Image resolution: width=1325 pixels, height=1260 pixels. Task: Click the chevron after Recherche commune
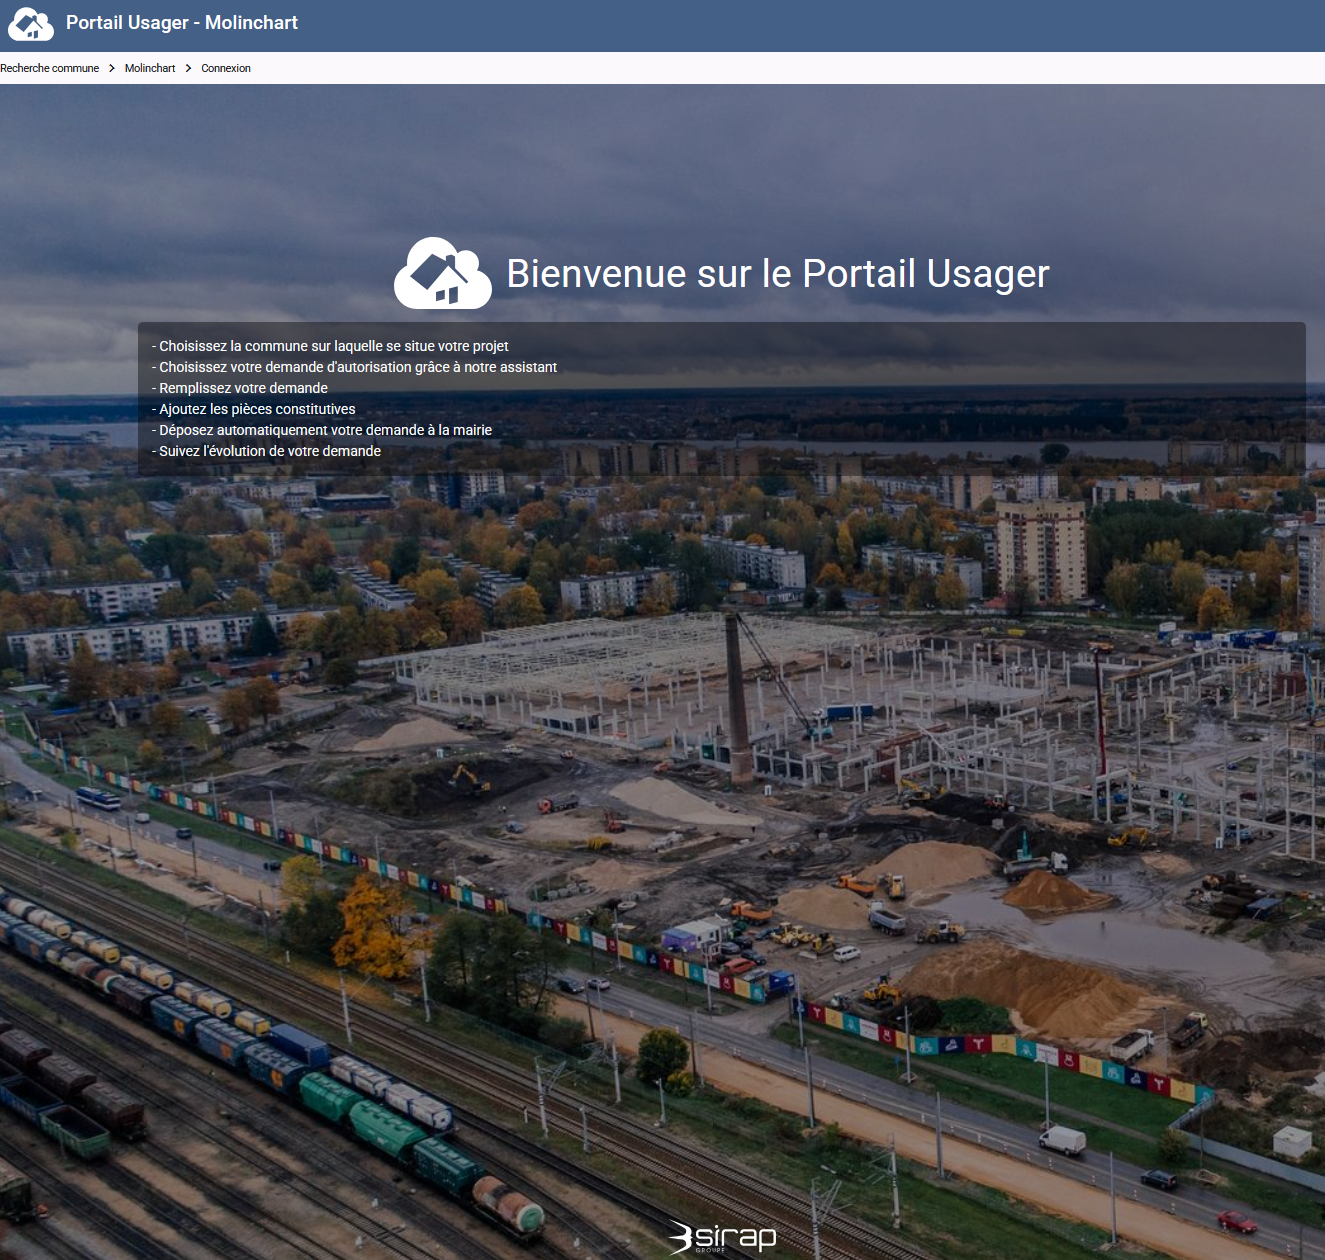pyautogui.click(x=112, y=68)
